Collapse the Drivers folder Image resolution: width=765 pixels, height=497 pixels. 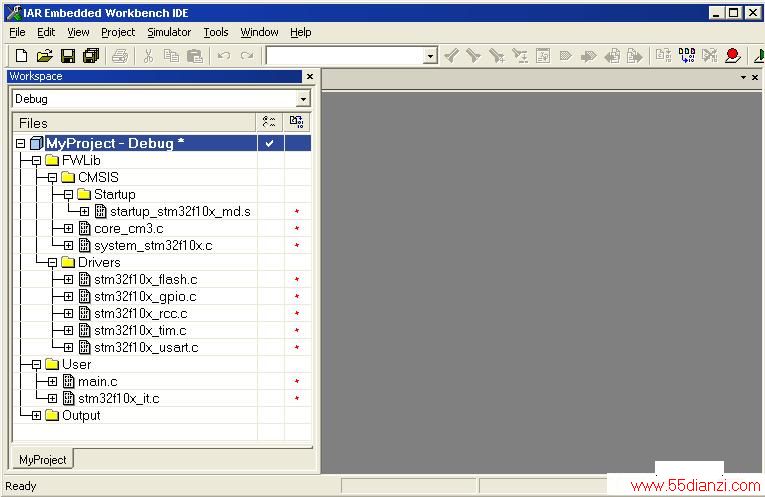tap(52, 262)
